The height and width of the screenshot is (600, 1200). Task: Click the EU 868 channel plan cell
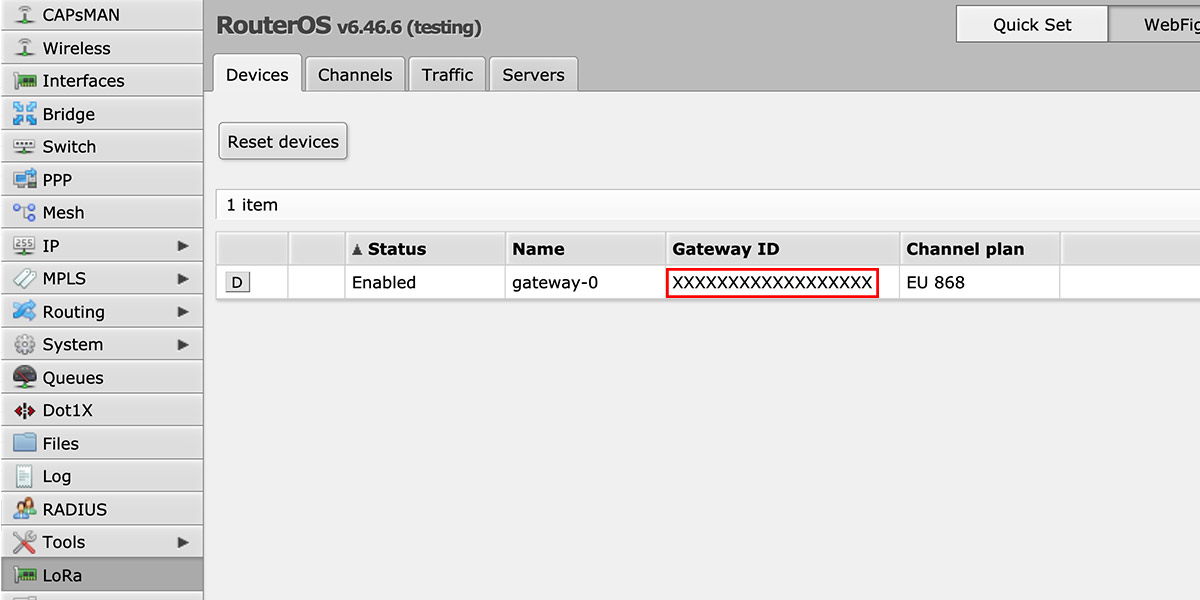pyautogui.click(x=980, y=283)
